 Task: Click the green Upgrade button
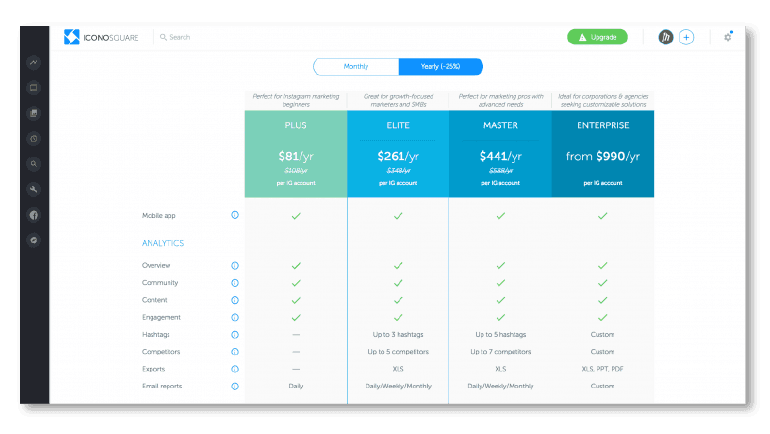click(x=597, y=37)
